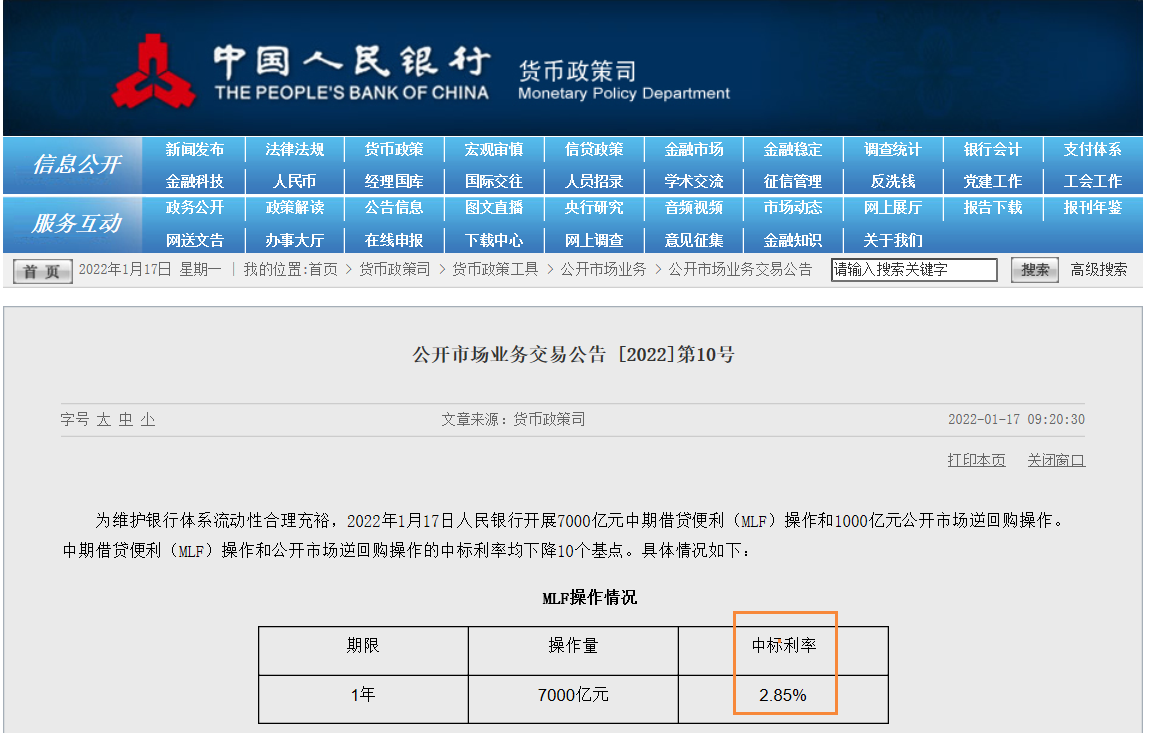Open 反洗钱 navigation link
Viewport: 1149px width, 733px height.
pos(893,181)
